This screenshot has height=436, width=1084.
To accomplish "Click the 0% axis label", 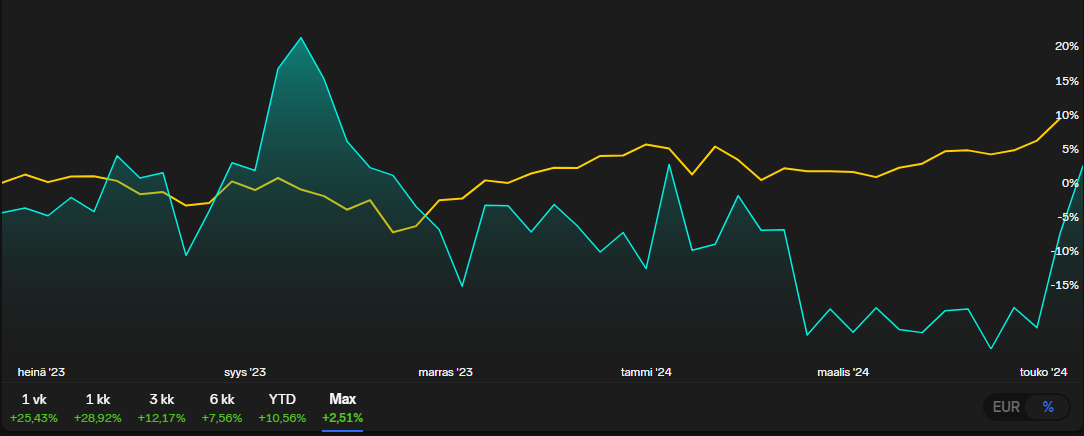I will [x=1069, y=182].
